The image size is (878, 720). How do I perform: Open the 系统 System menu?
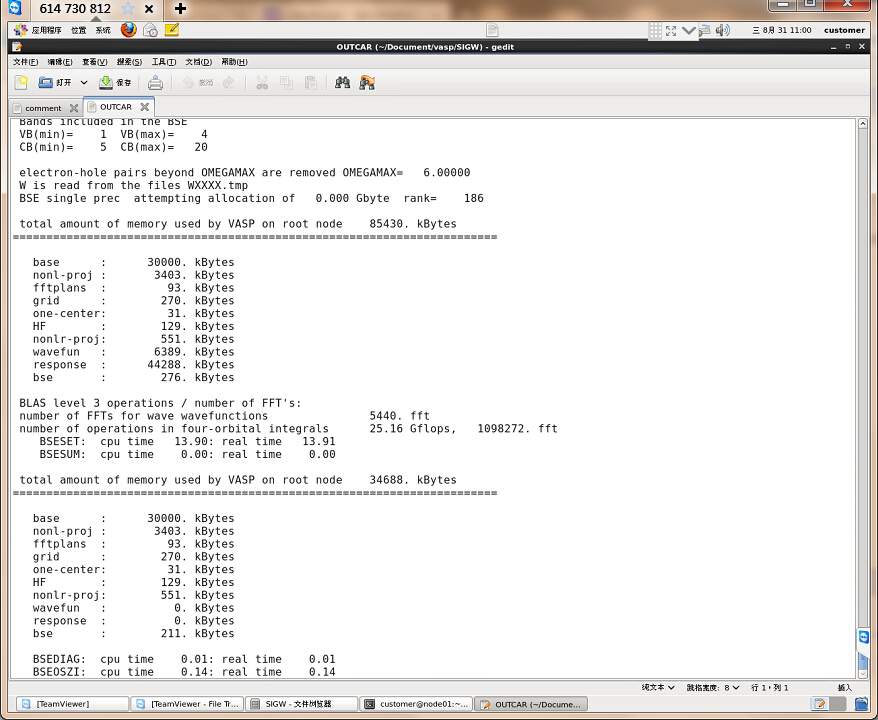coord(103,30)
